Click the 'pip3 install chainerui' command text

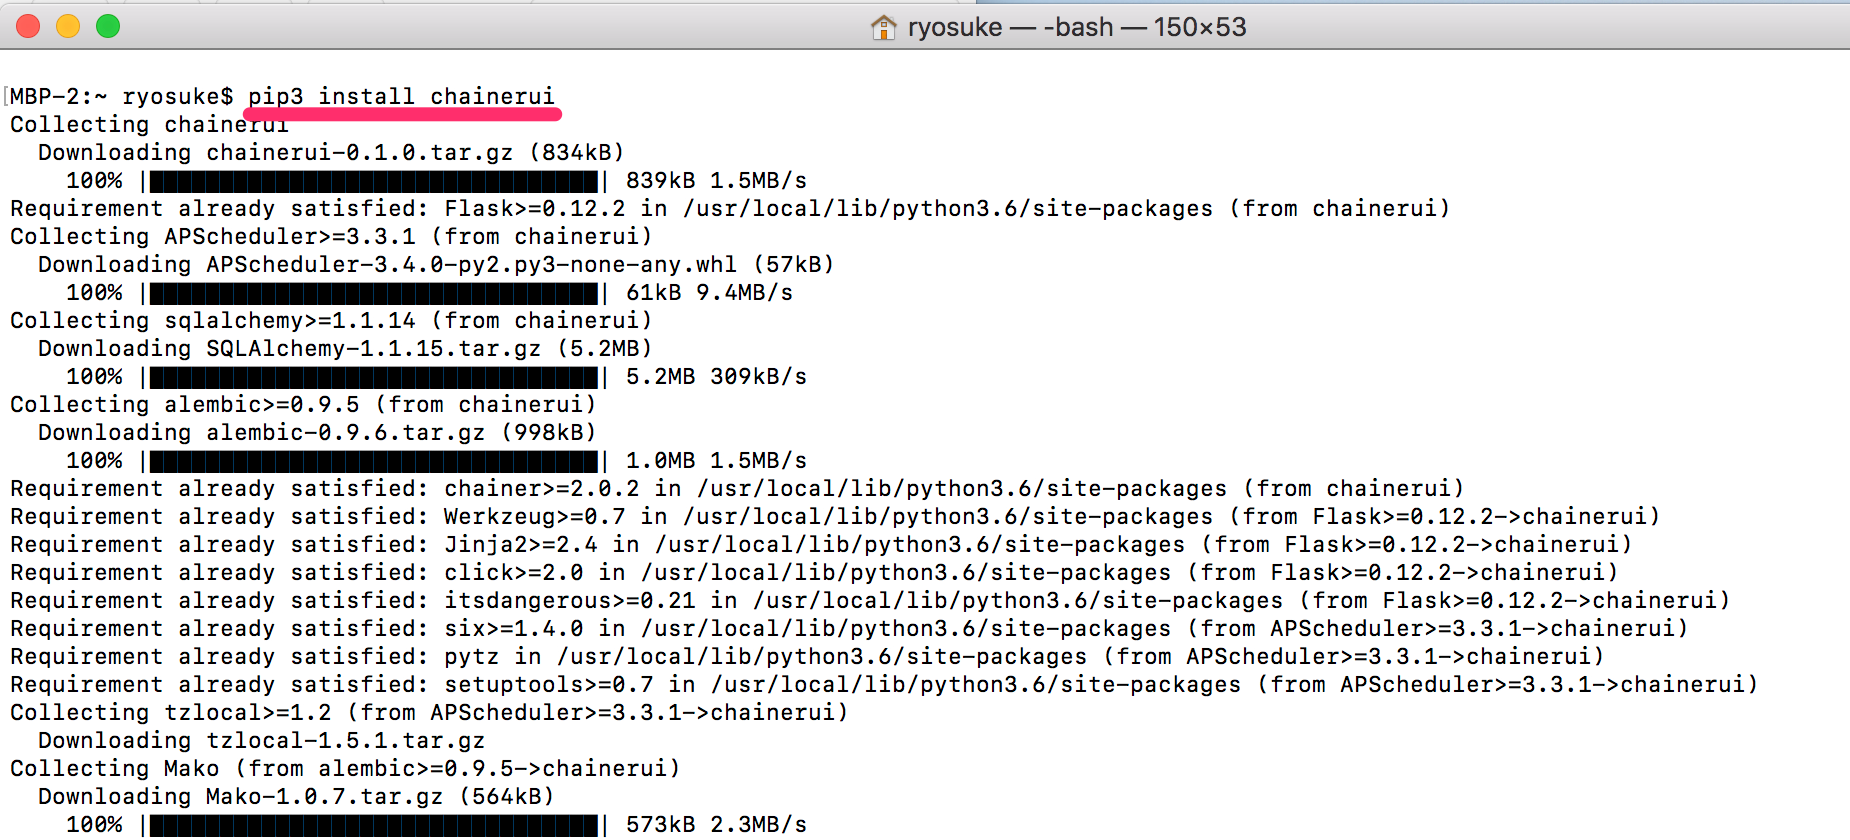pos(401,96)
